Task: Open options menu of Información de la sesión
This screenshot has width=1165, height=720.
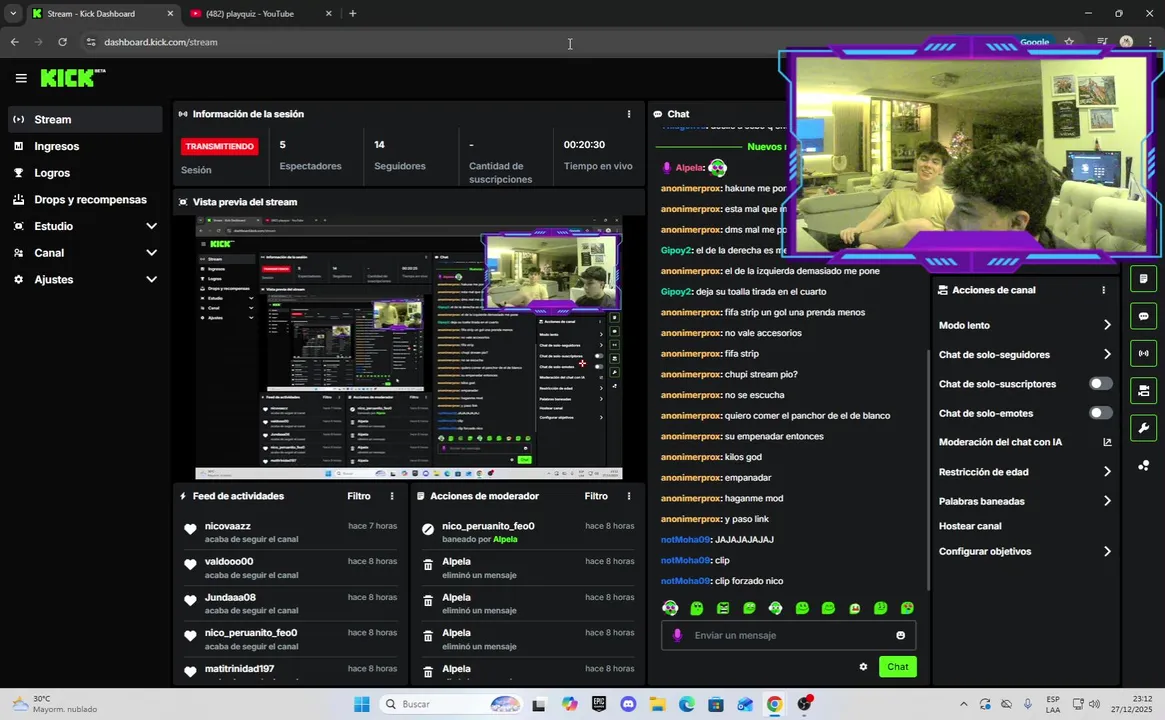Action: [x=629, y=114]
